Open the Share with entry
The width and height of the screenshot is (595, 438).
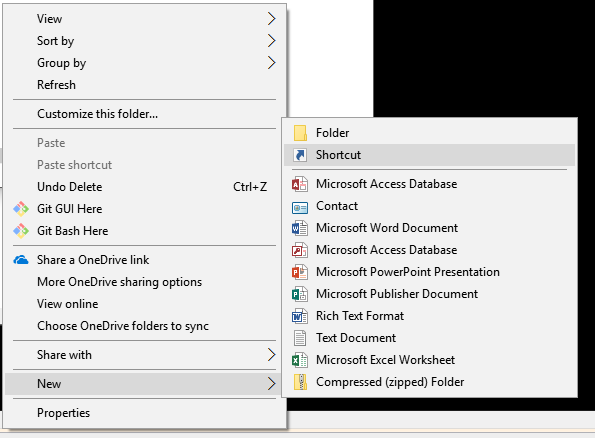tap(145, 354)
